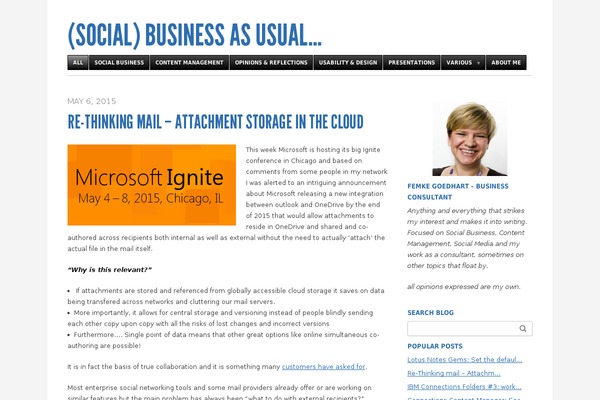
Task: Click the (Social) Business As Usual site title
Action: coord(195,35)
